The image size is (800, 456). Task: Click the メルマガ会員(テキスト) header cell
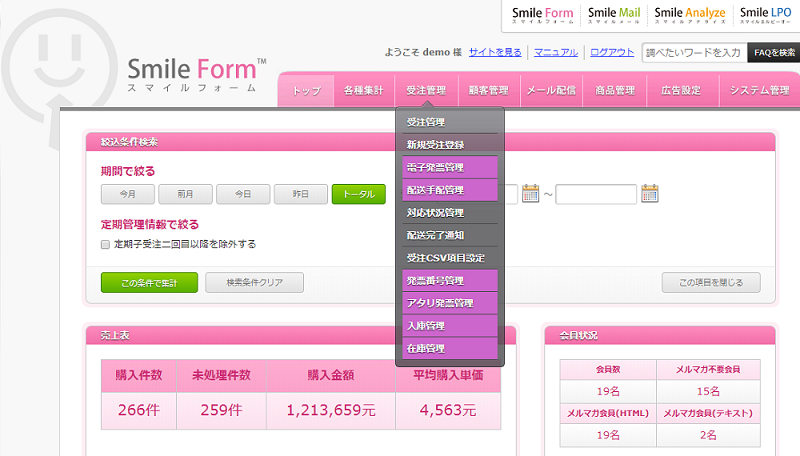coord(708,413)
